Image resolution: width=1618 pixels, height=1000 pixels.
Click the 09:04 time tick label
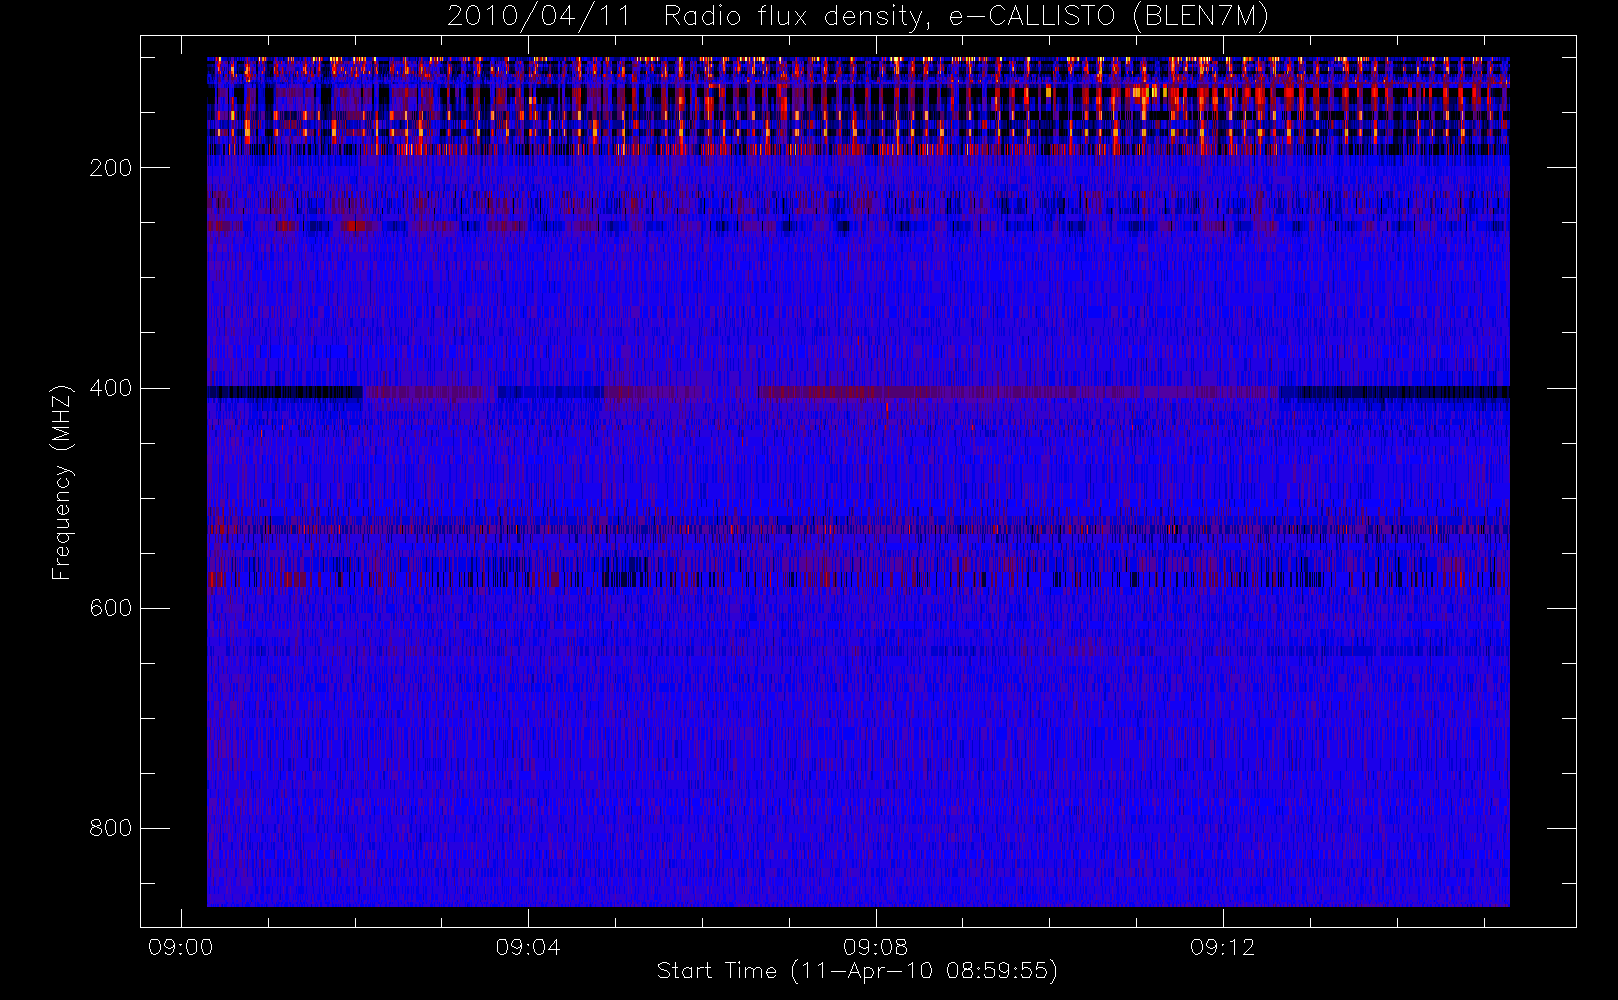tap(528, 947)
